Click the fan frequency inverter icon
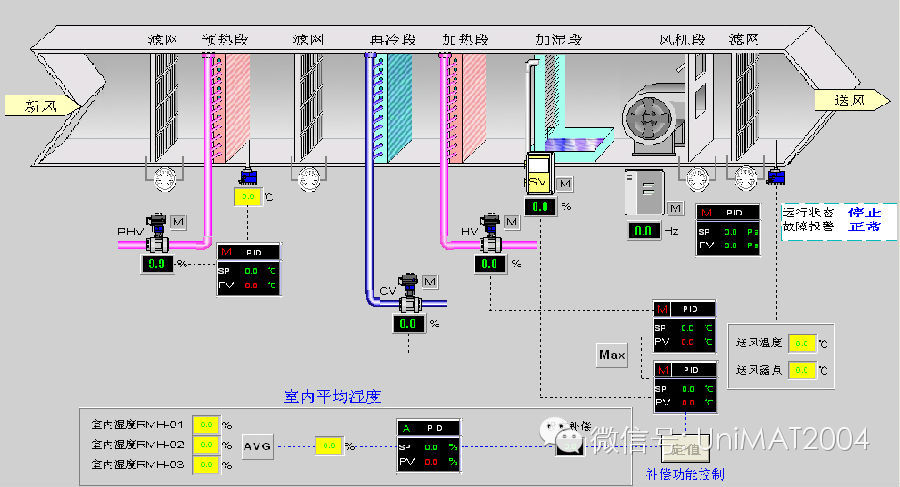Screen dimensions: 900x487 644,192
